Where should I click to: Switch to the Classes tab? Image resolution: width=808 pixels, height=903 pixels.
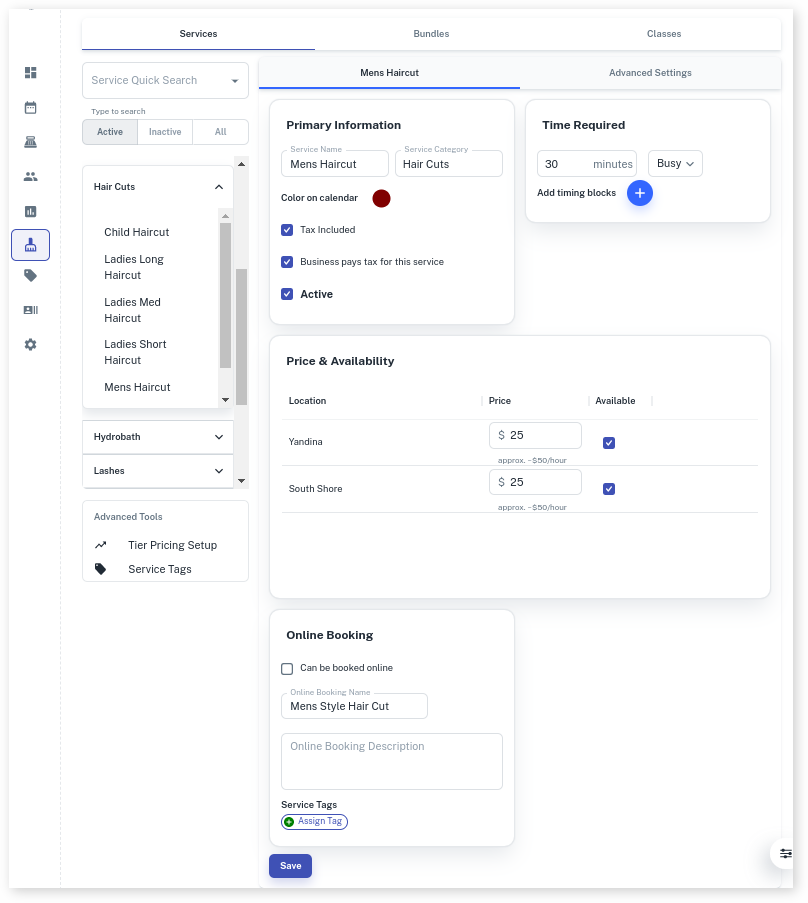click(x=664, y=34)
